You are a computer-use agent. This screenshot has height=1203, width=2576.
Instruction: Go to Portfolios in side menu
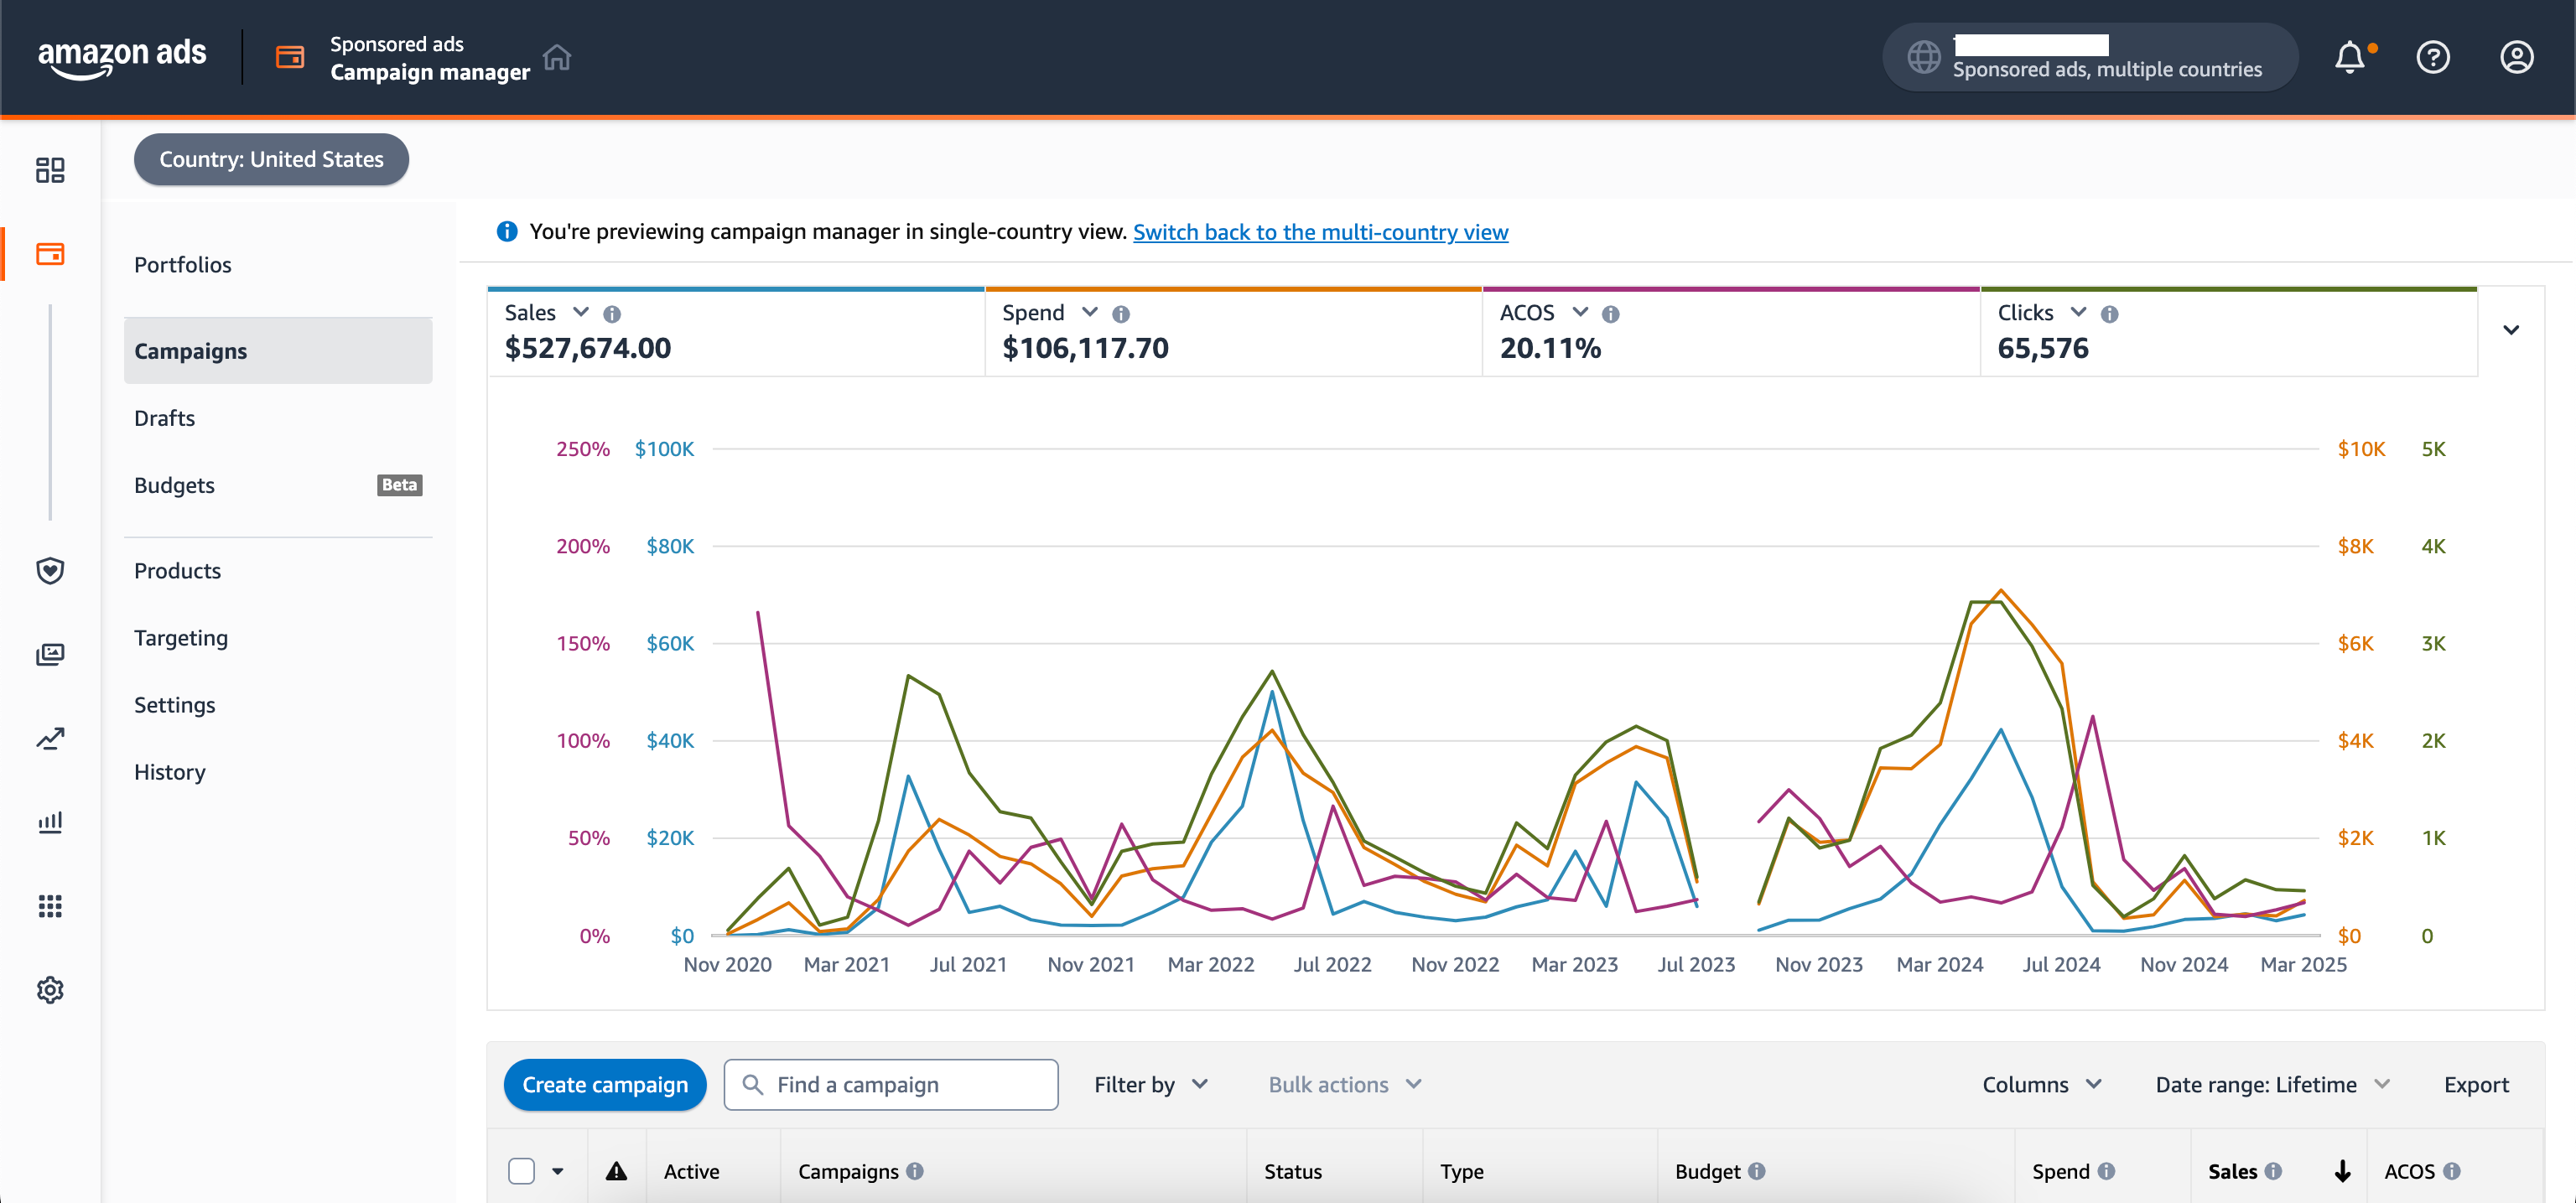(183, 265)
